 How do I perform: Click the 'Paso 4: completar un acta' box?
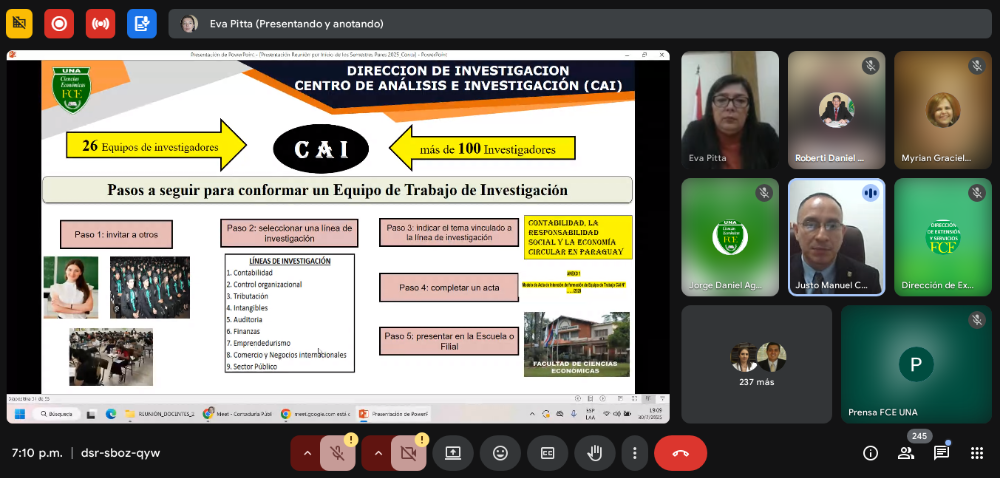pos(449,287)
